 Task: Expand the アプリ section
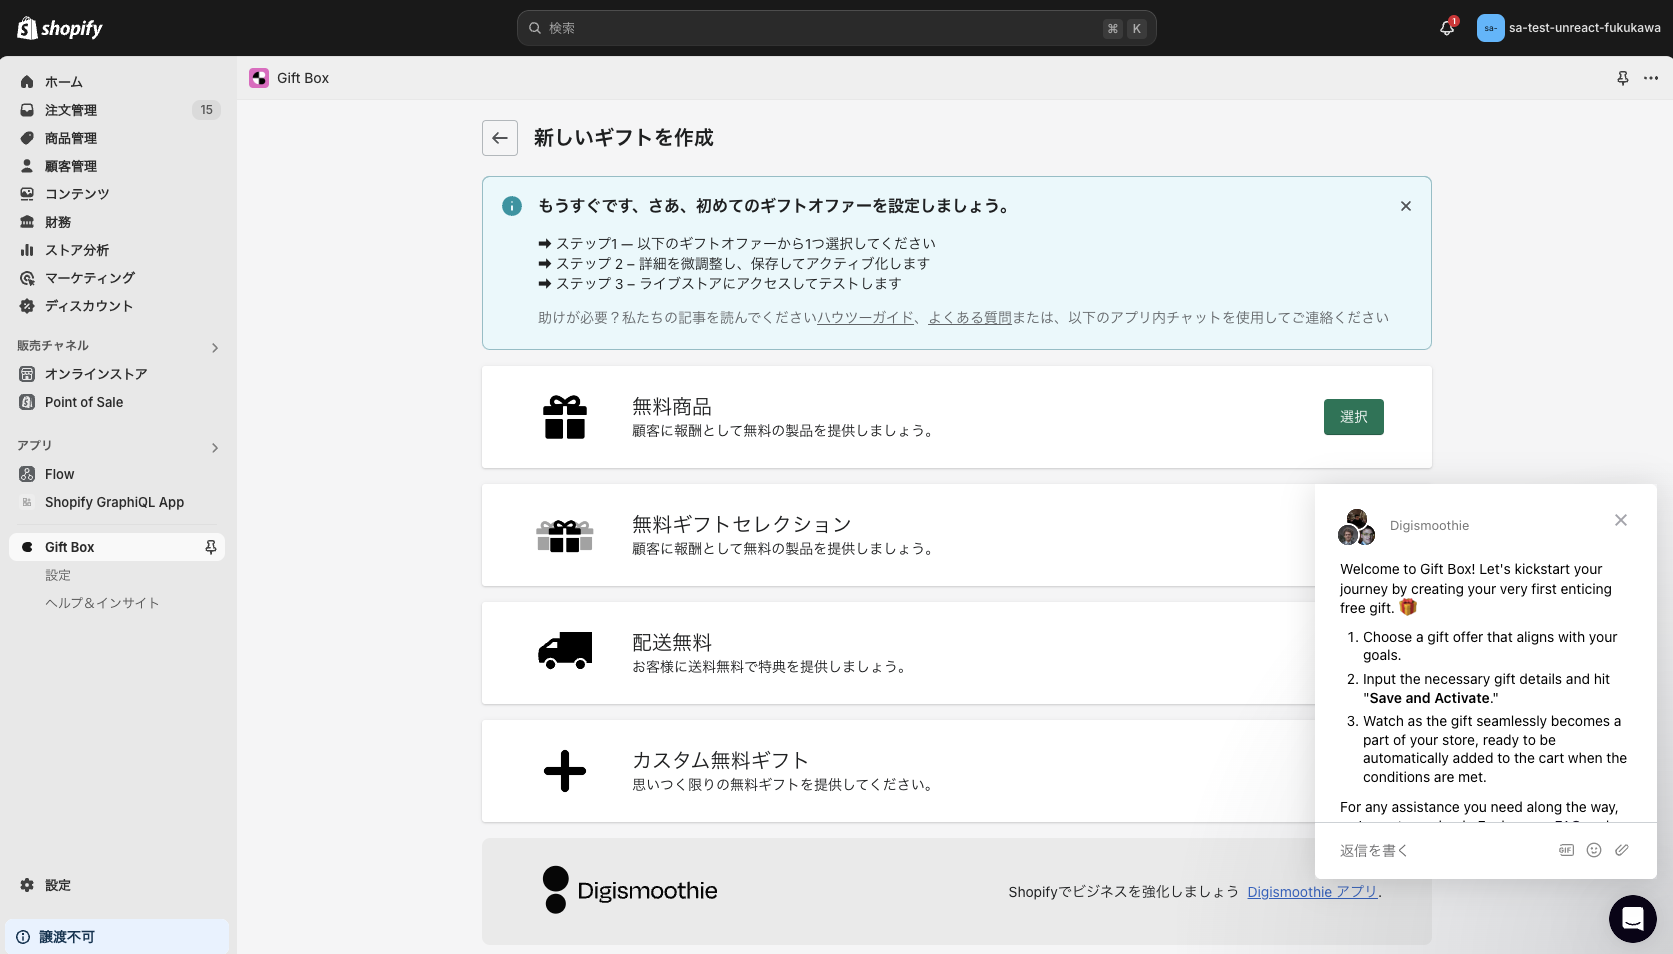(x=214, y=448)
